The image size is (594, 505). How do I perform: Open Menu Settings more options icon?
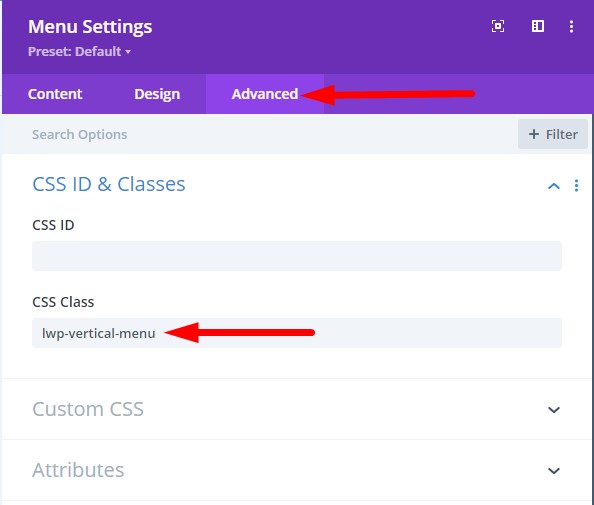[x=571, y=27]
